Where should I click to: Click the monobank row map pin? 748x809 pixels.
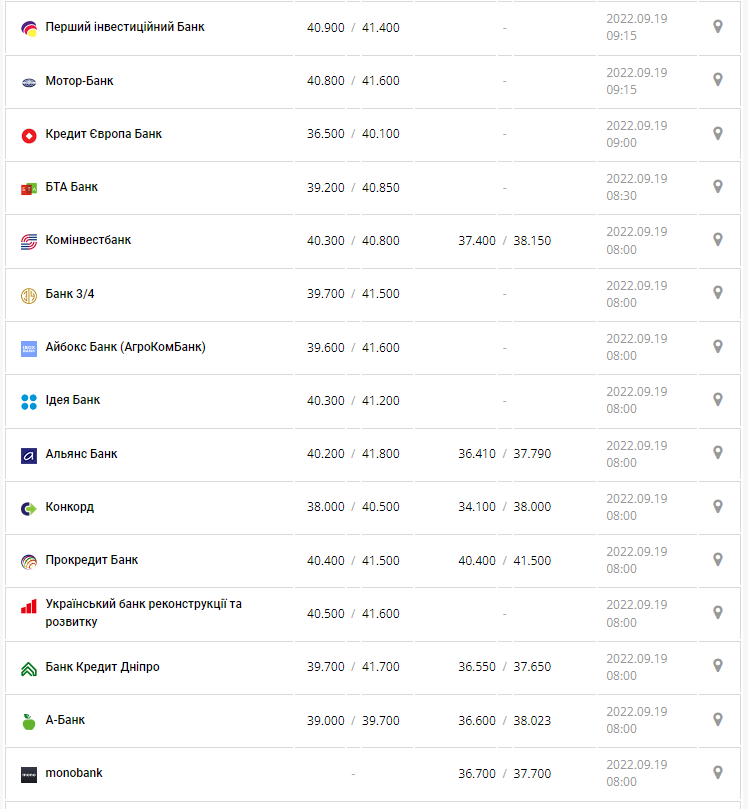pyautogui.click(x=717, y=772)
